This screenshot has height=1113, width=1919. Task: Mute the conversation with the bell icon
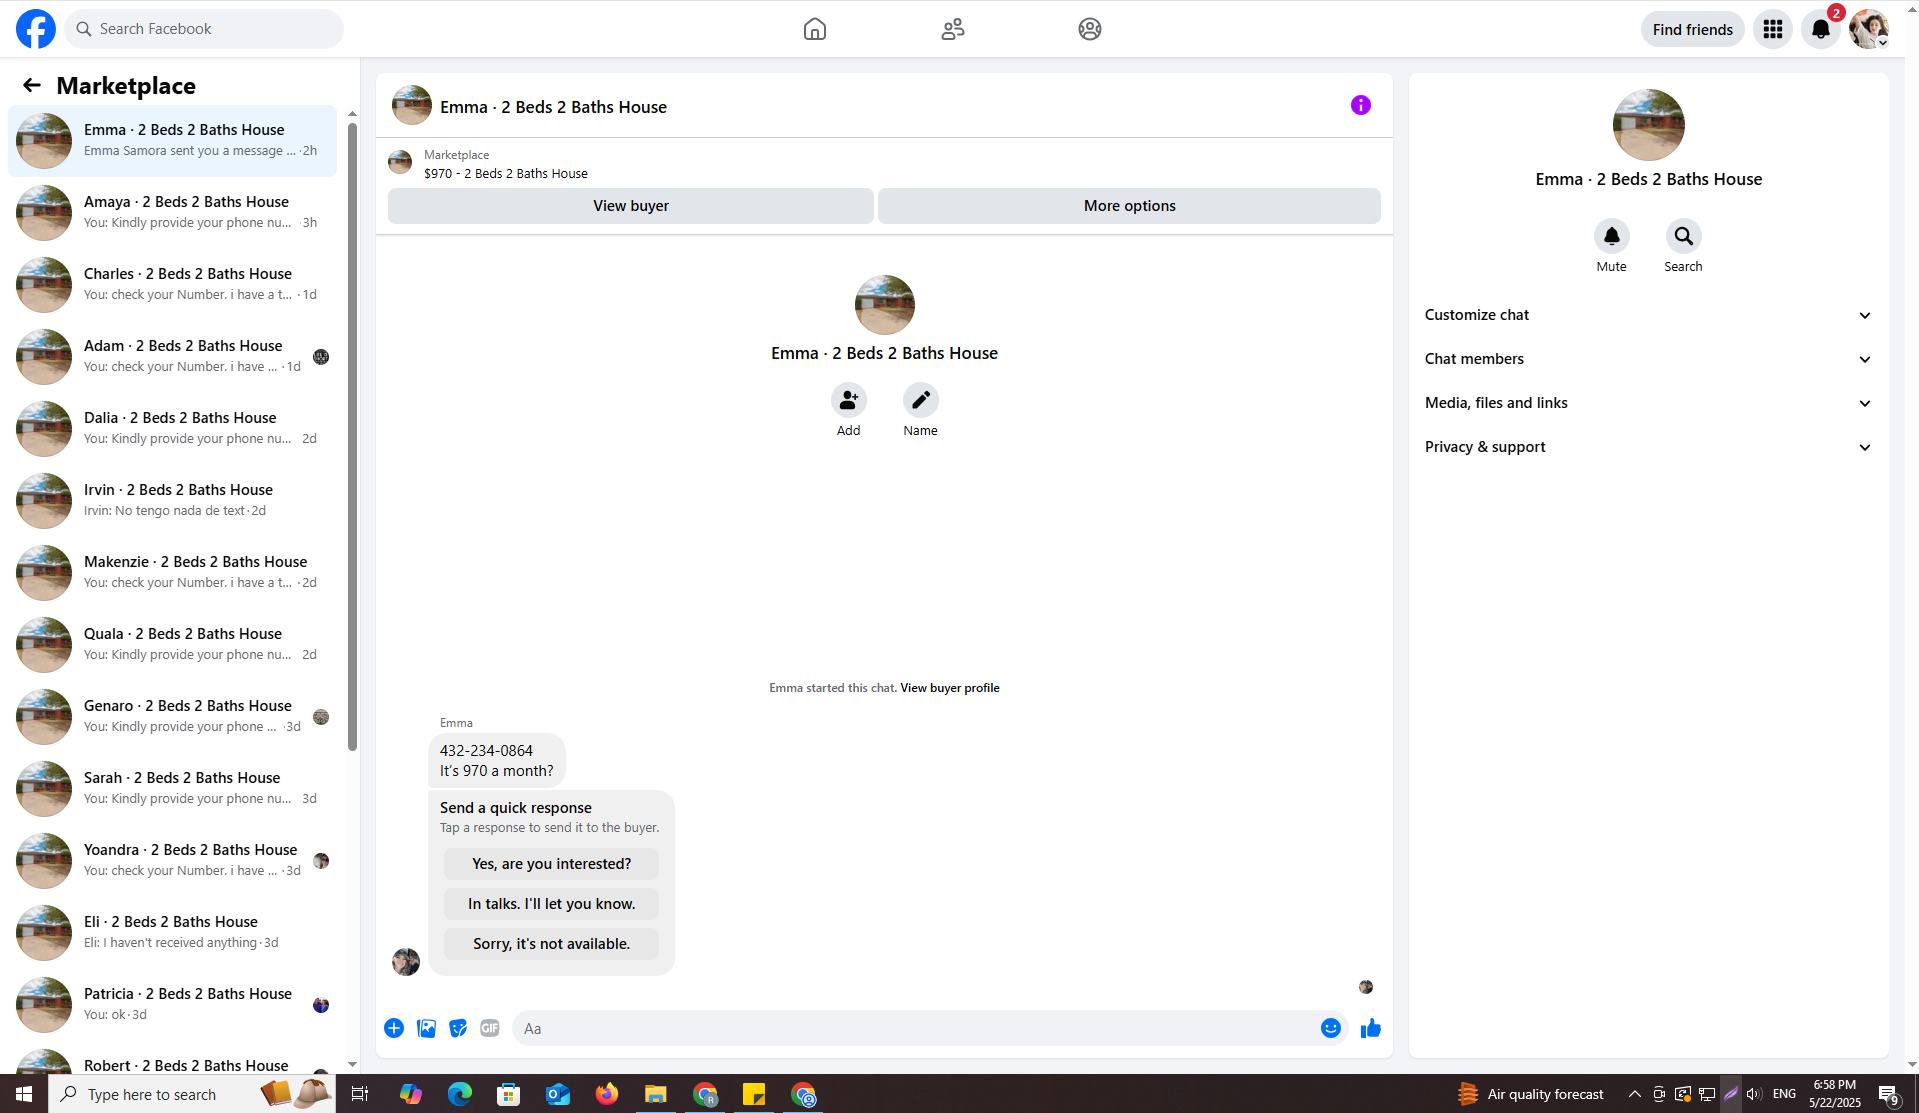[x=1612, y=236]
